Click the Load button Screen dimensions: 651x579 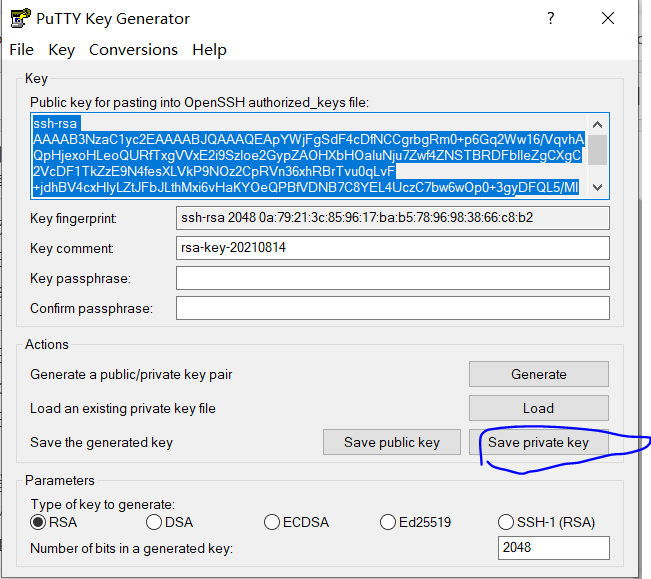[539, 408]
